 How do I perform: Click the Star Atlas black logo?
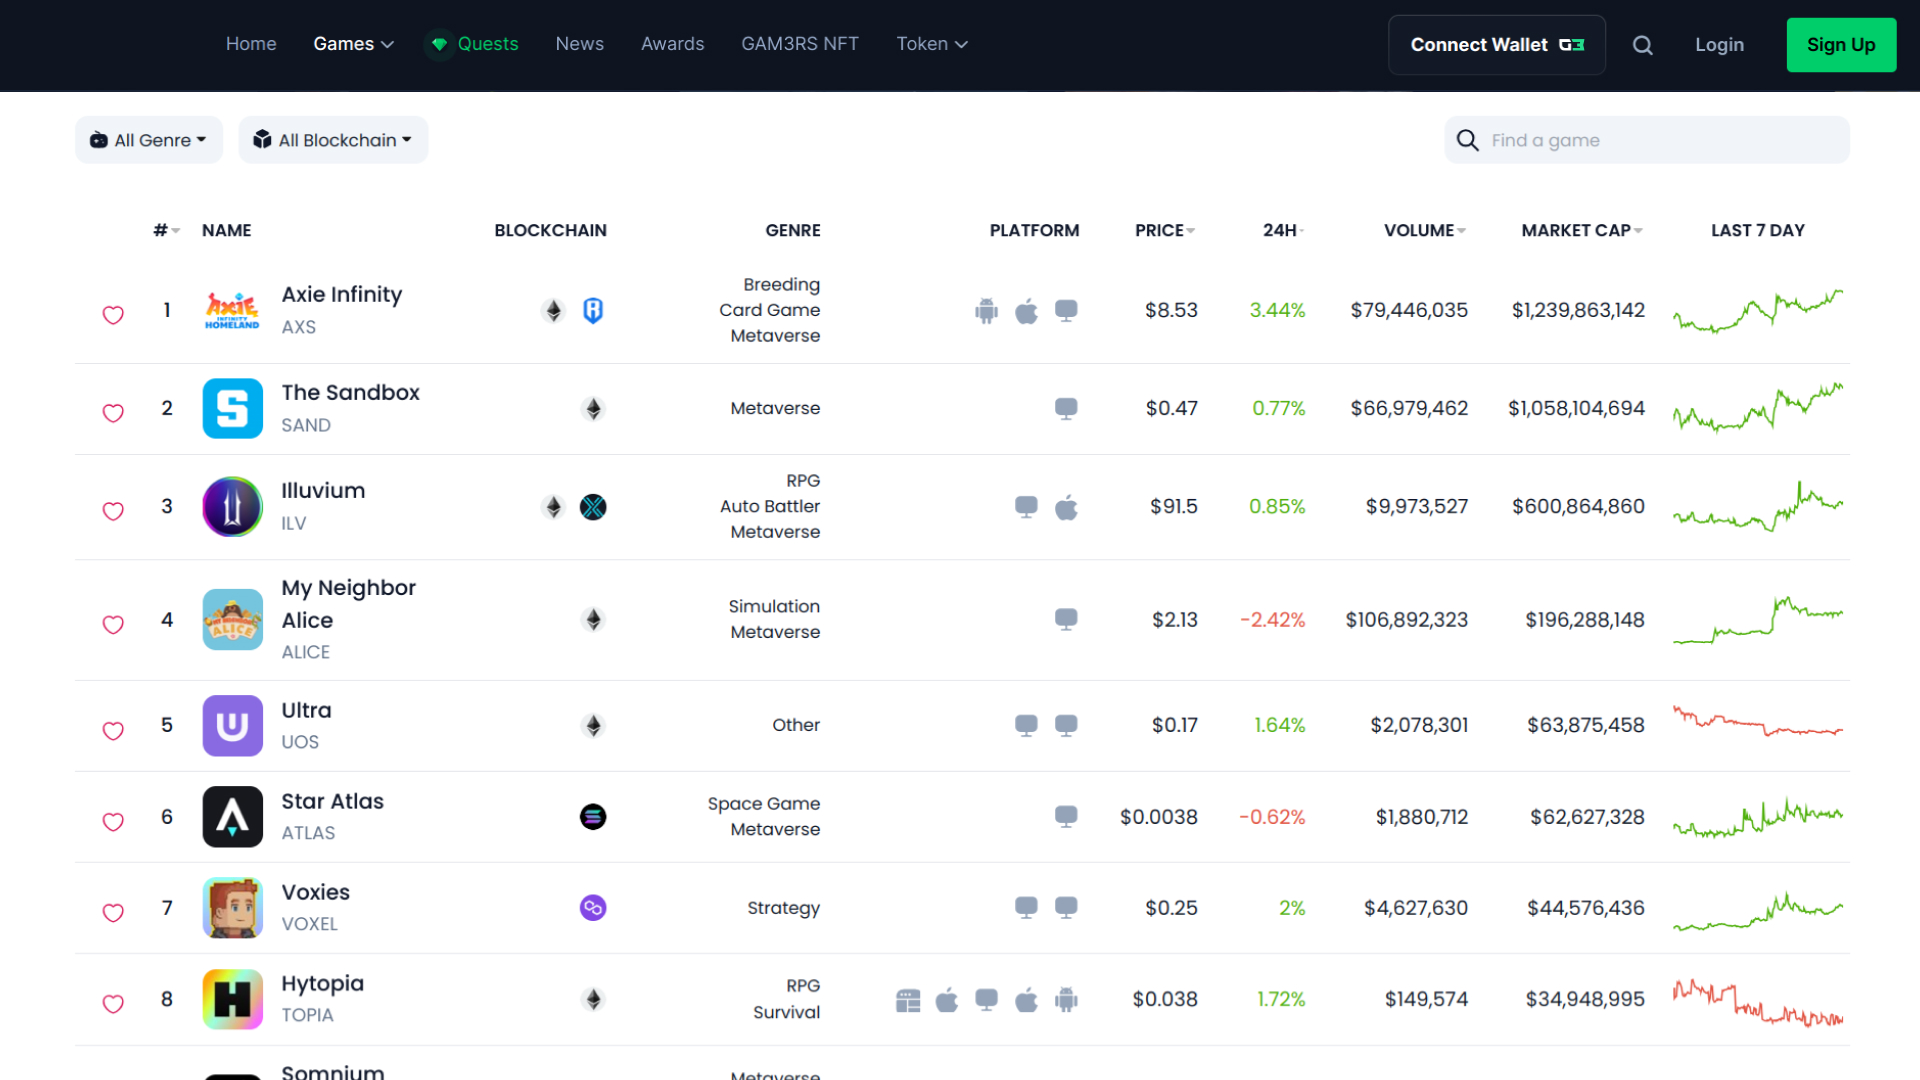tap(232, 817)
